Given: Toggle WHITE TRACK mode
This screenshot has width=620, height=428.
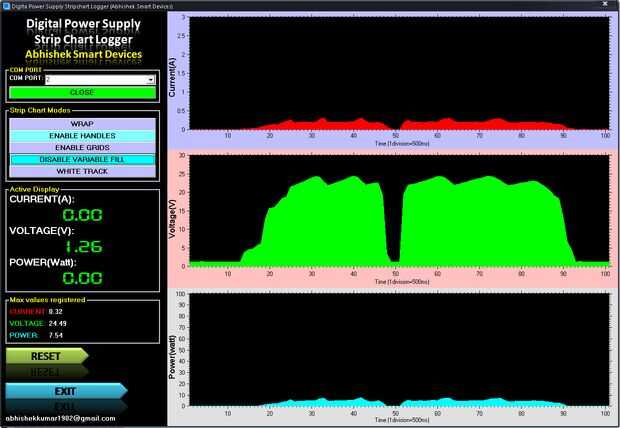Looking at the screenshot, I should 82,171.
